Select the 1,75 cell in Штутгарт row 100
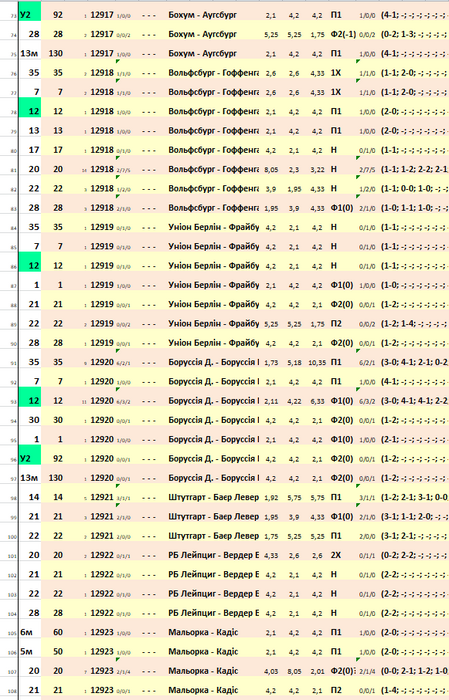The height and width of the screenshot is (700, 449). 271,536
